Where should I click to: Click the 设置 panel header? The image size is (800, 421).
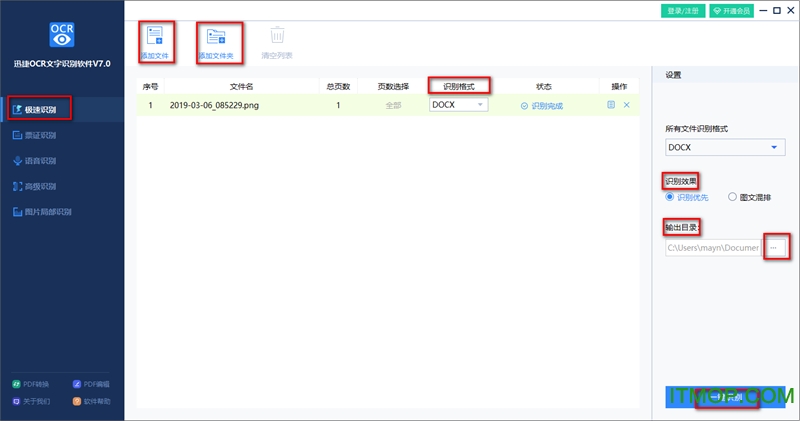tap(673, 75)
